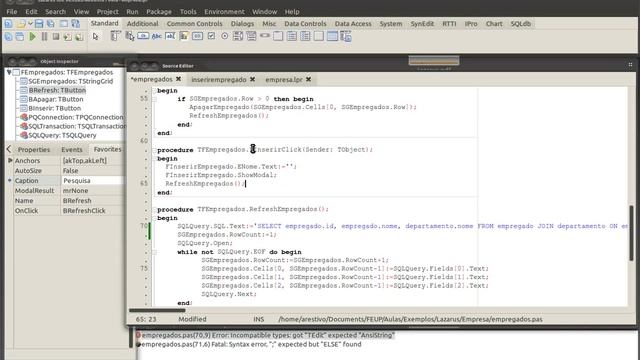Select the TScrollBar component icon

point(265,36)
